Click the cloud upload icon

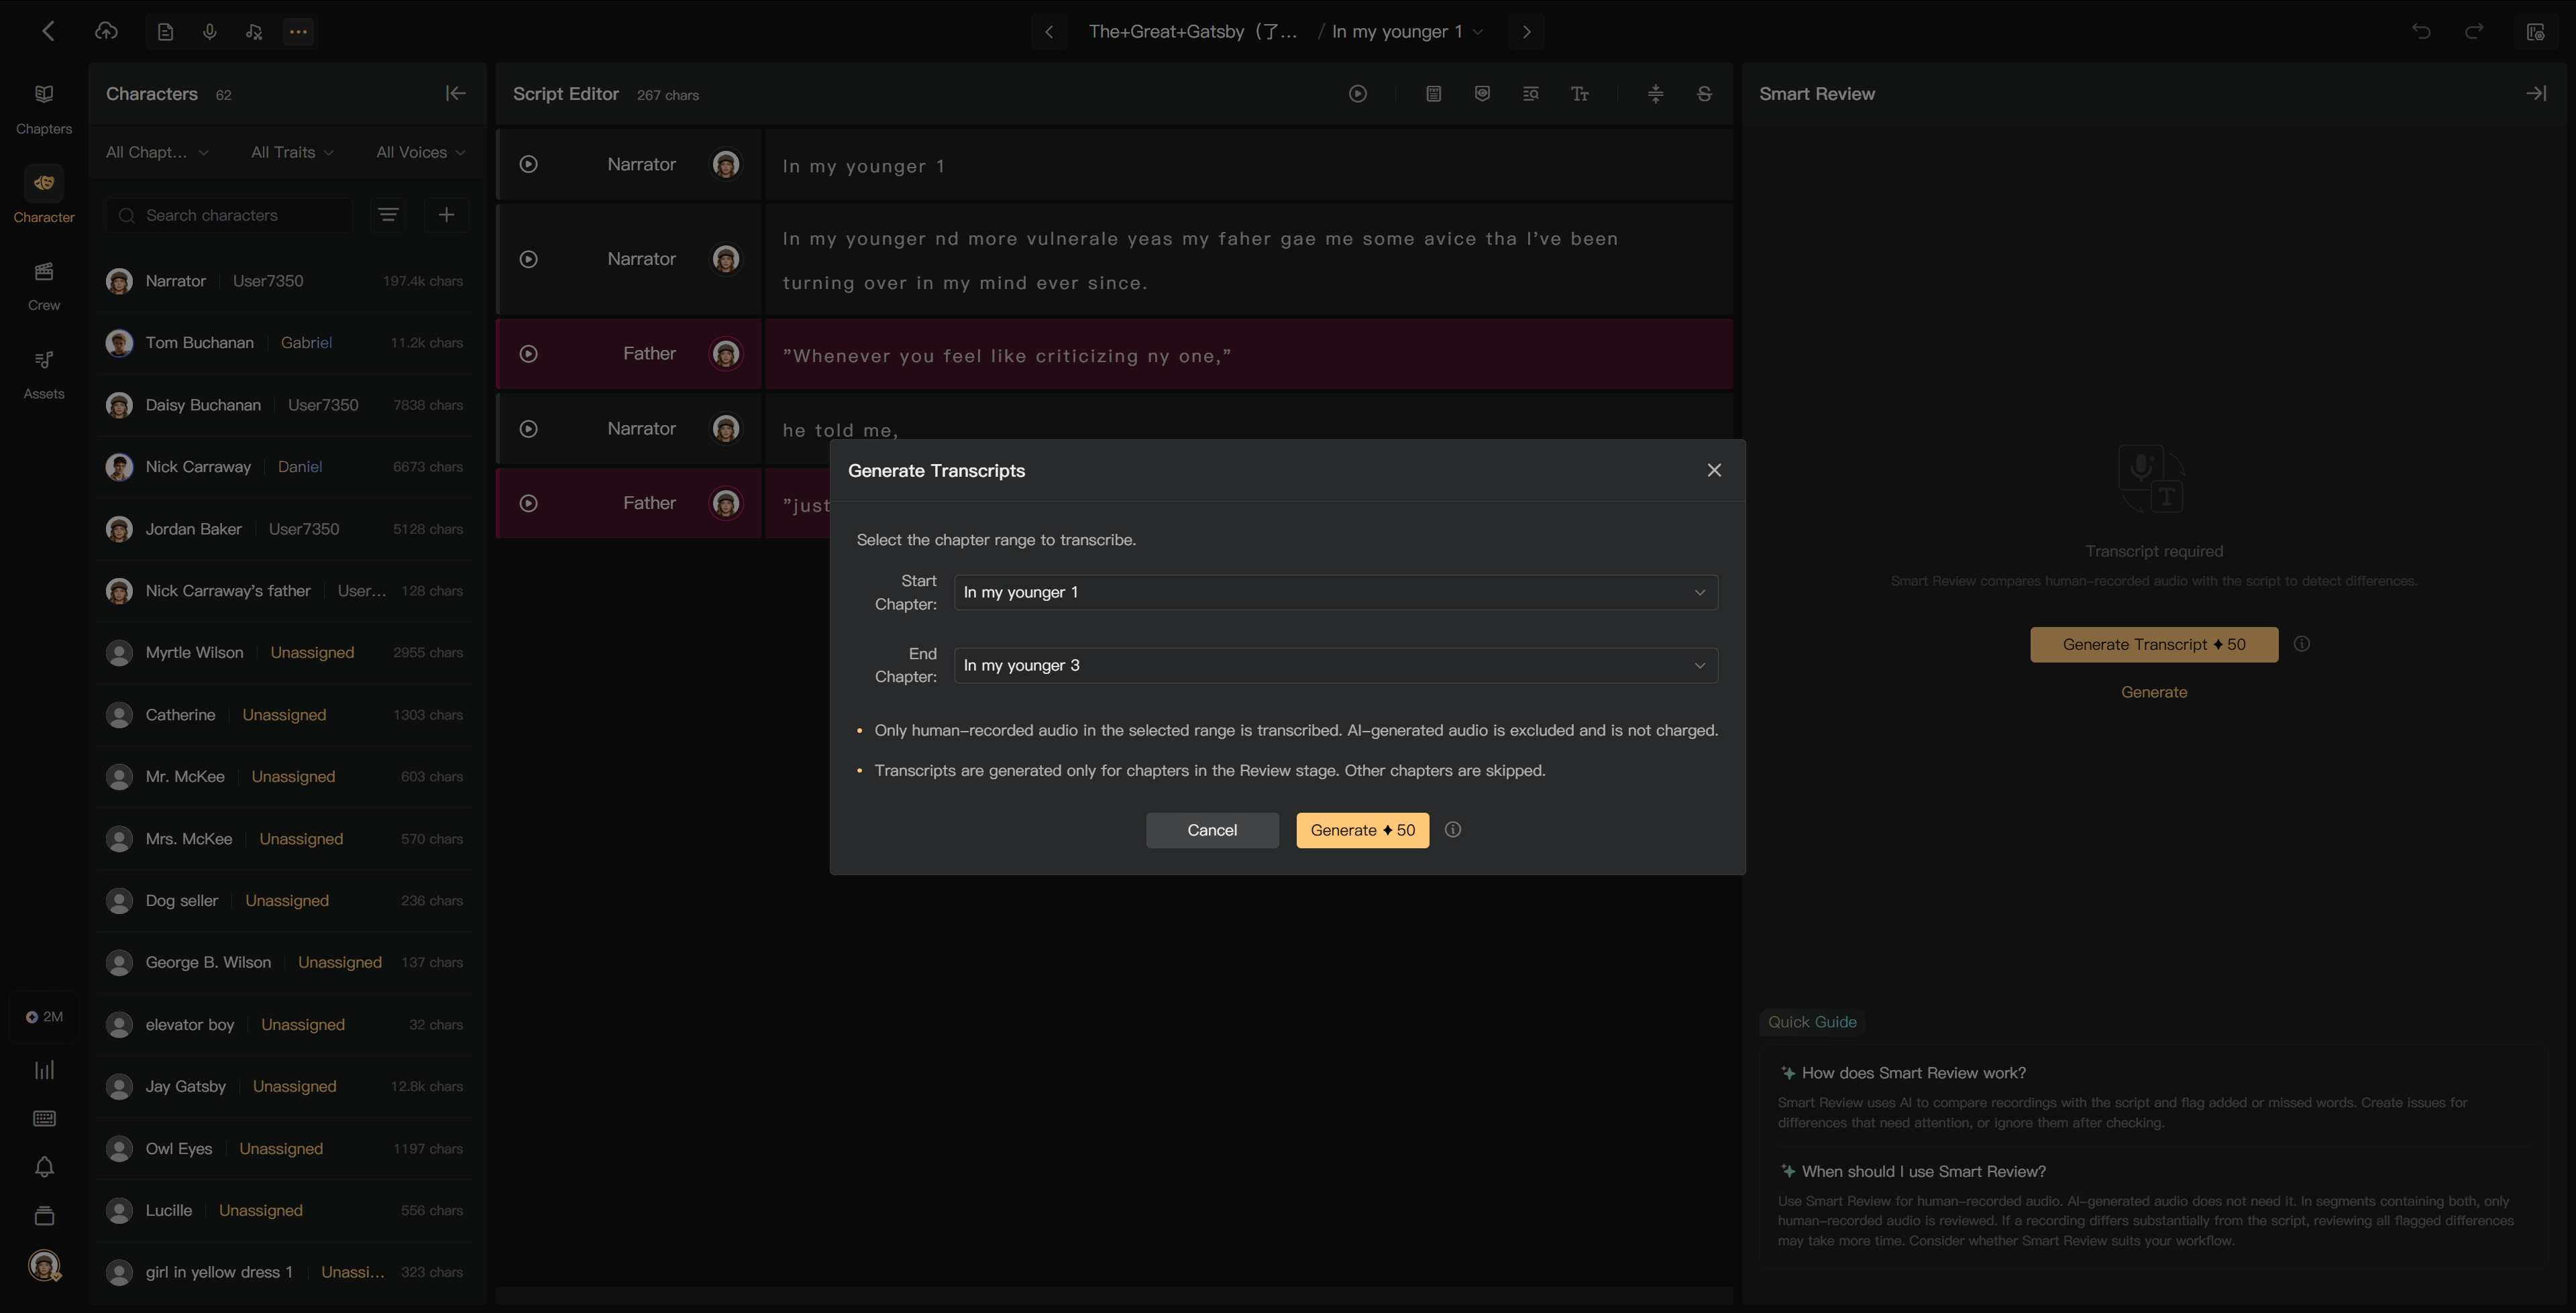click(x=106, y=31)
